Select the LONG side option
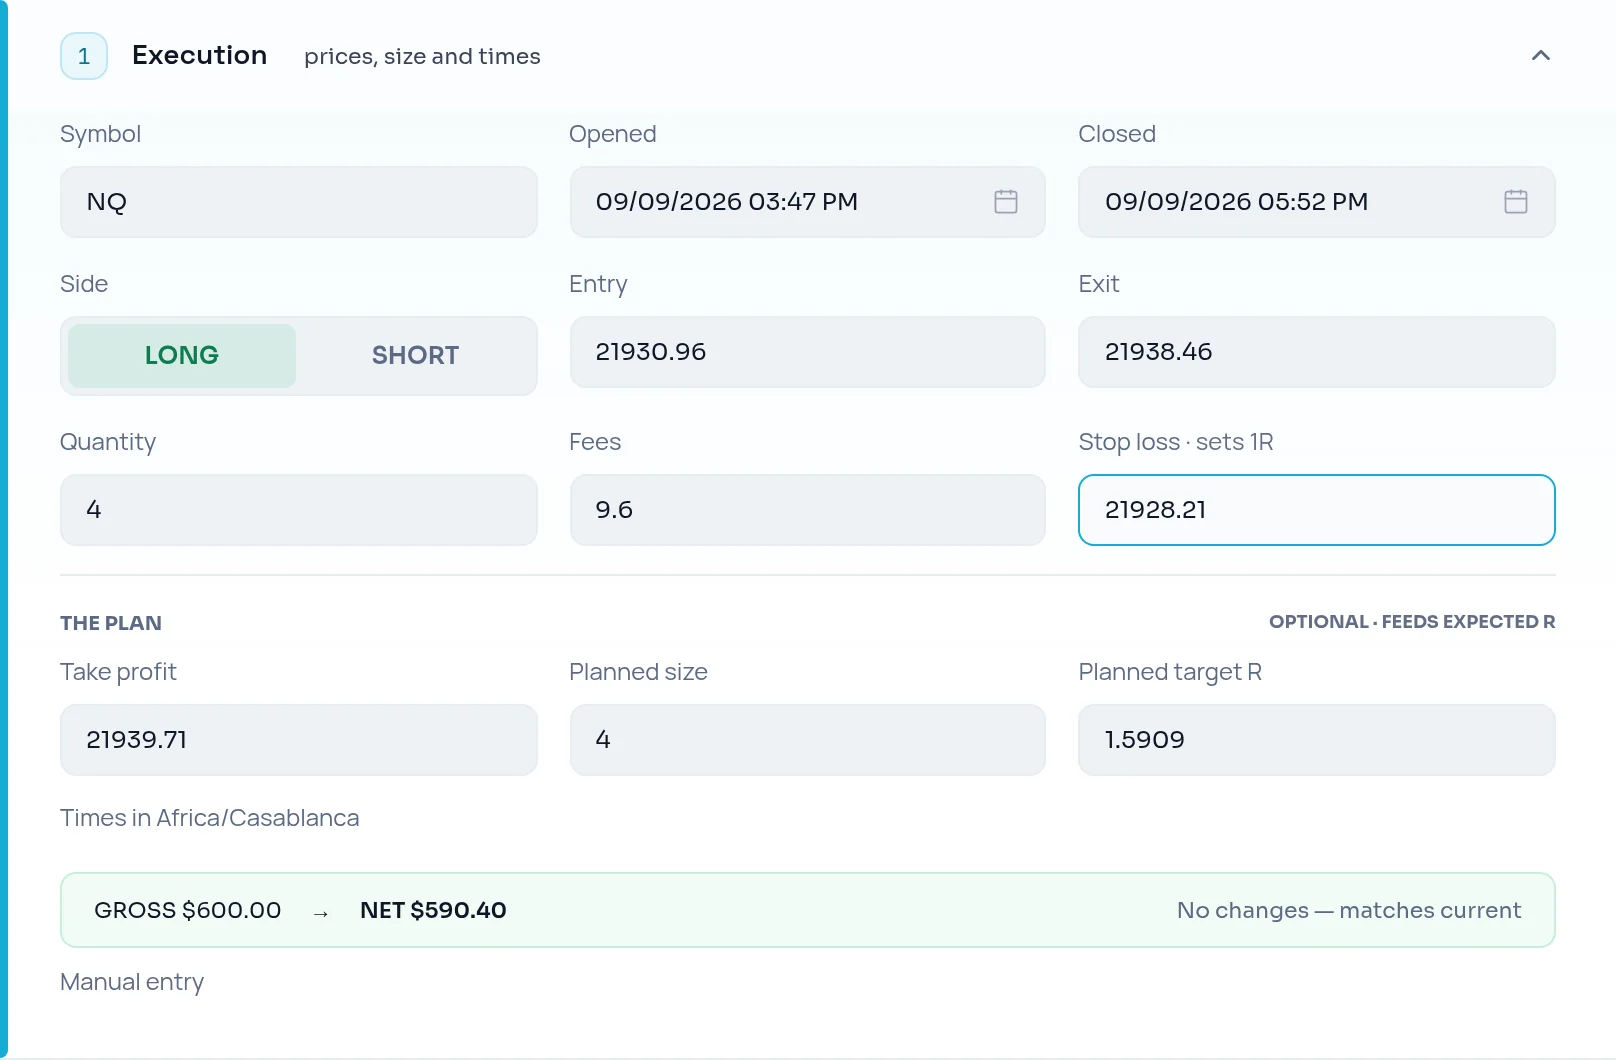Screen dimensions: 1616x1060 click(x=182, y=356)
